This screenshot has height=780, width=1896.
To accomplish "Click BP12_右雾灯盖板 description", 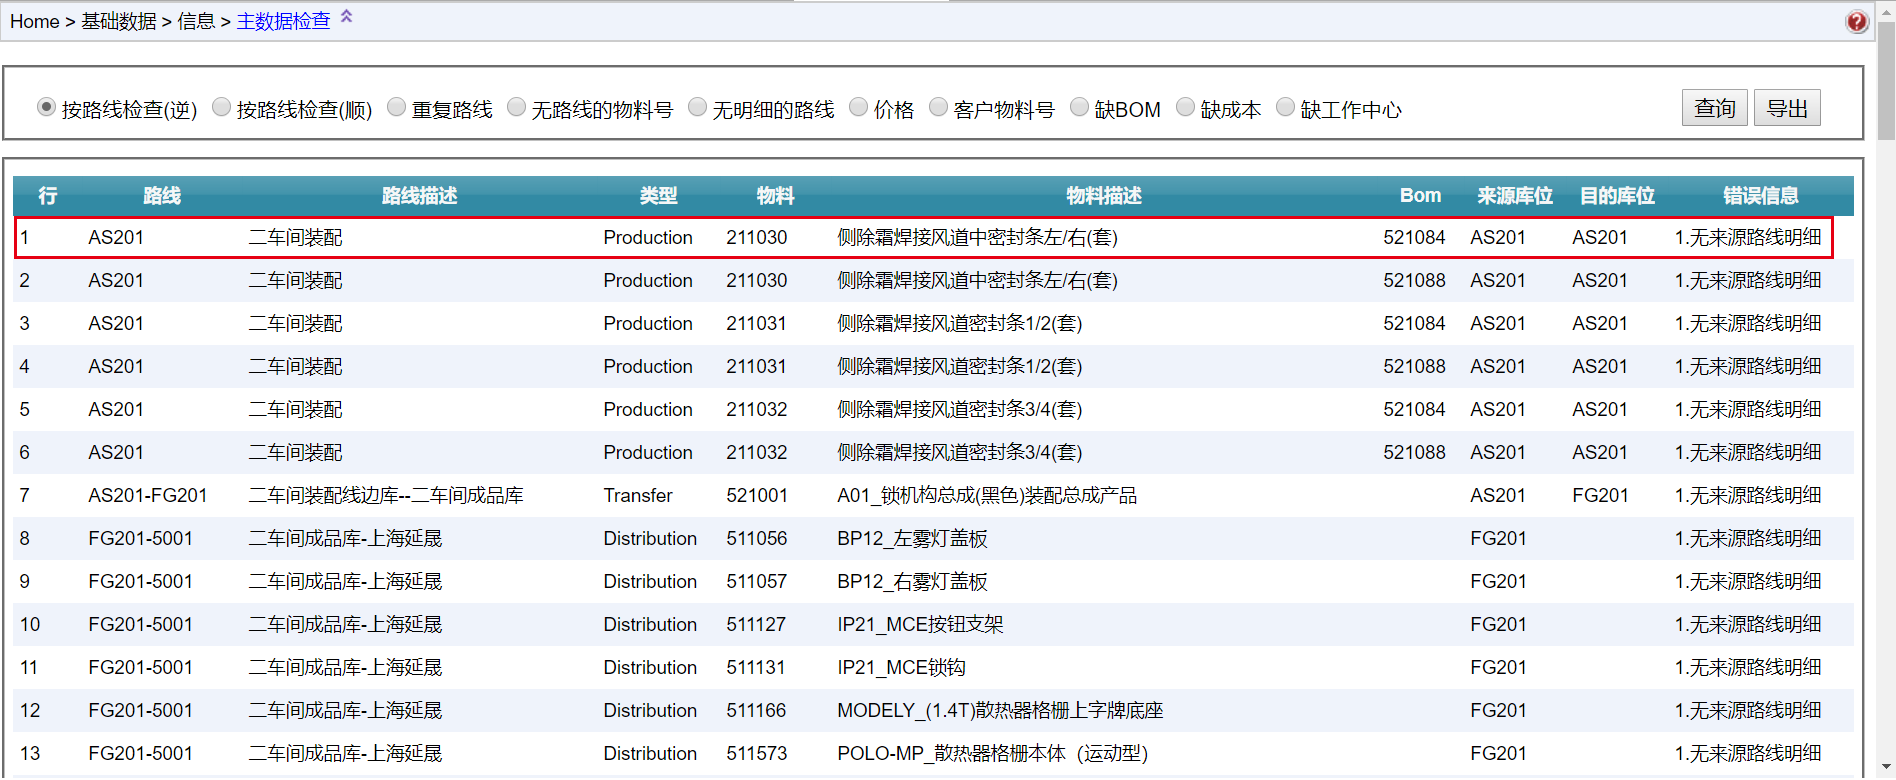I will click(912, 582).
